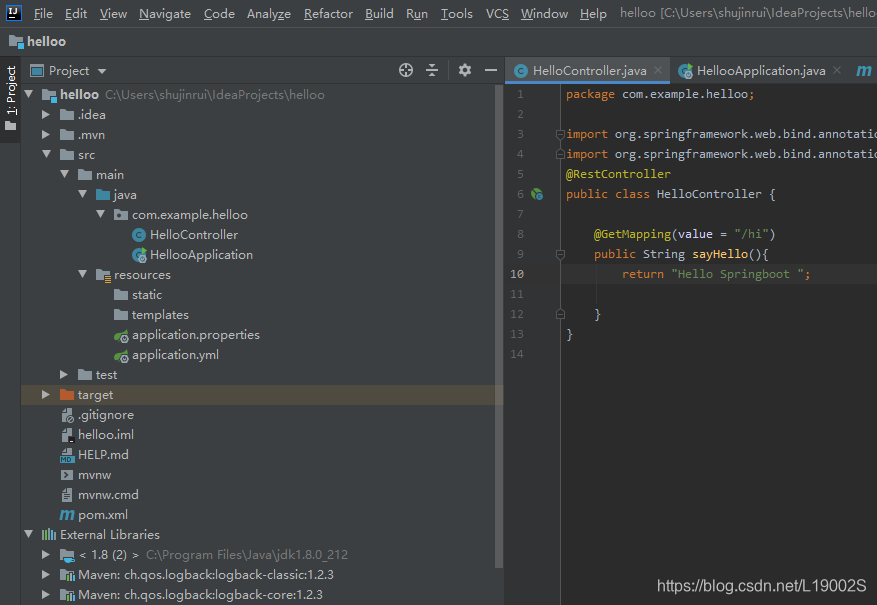This screenshot has height=605, width=877.
Task: Place cursor on line 10 return statement
Action: coord(716,275)
